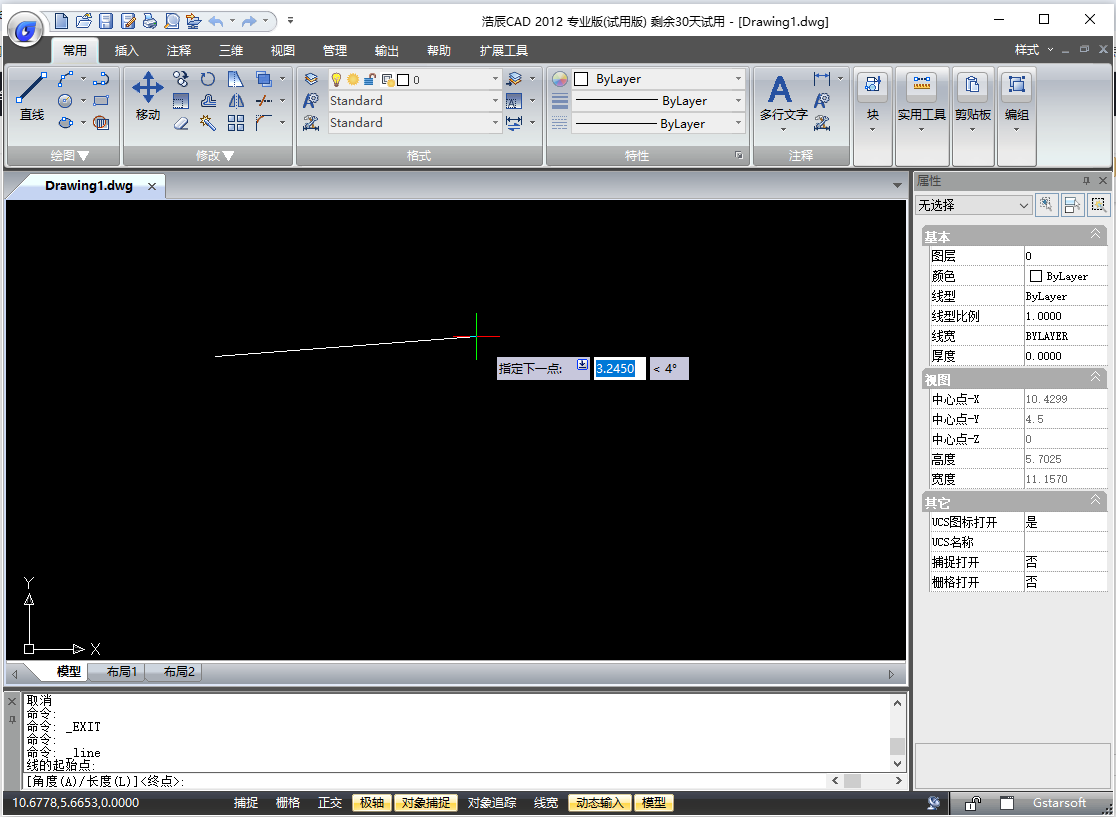Select the mirror tool

tap(236, 101)
